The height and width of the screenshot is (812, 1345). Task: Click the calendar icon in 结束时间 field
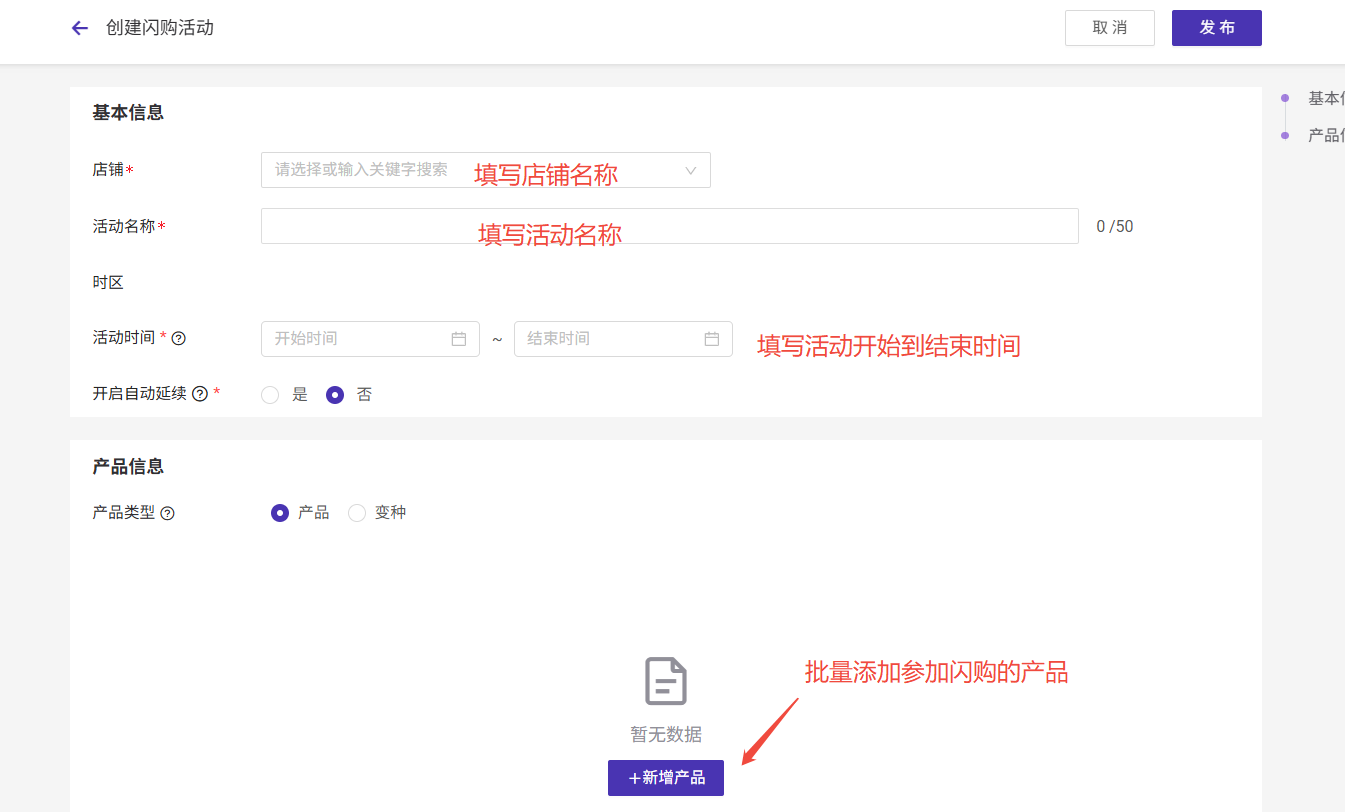click(x=712, y=339)
